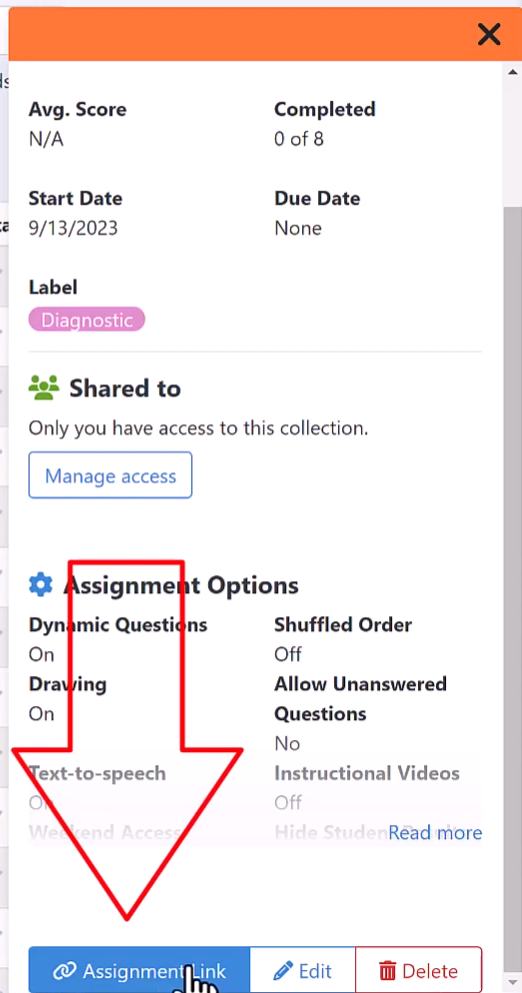Close the assignment details panel

[x=489, y=34]
